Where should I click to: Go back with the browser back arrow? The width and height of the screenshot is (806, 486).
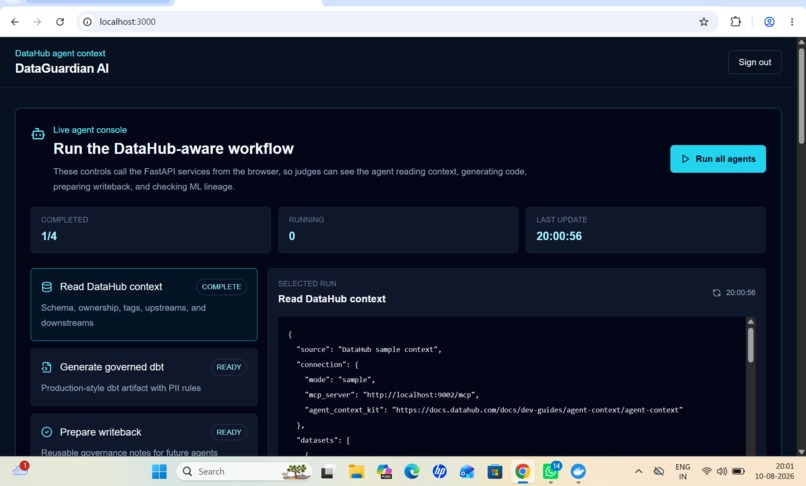15,22
